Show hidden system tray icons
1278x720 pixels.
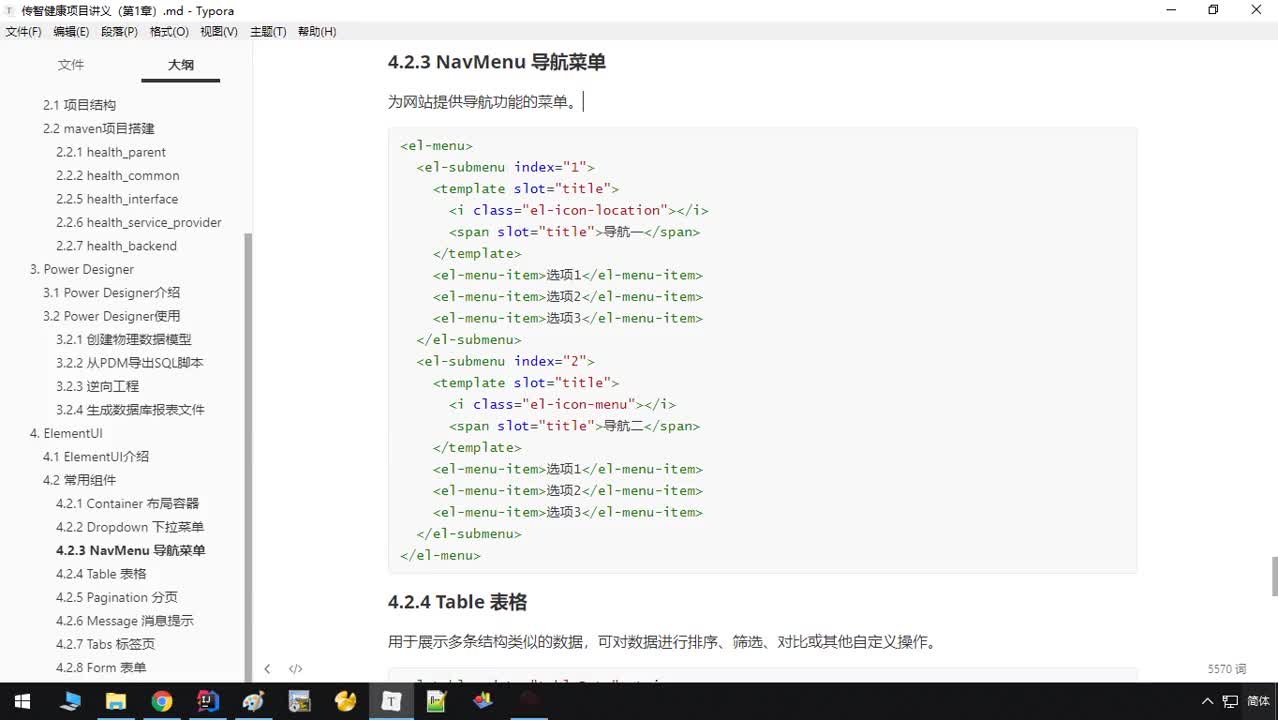[x=1208, y=701]
